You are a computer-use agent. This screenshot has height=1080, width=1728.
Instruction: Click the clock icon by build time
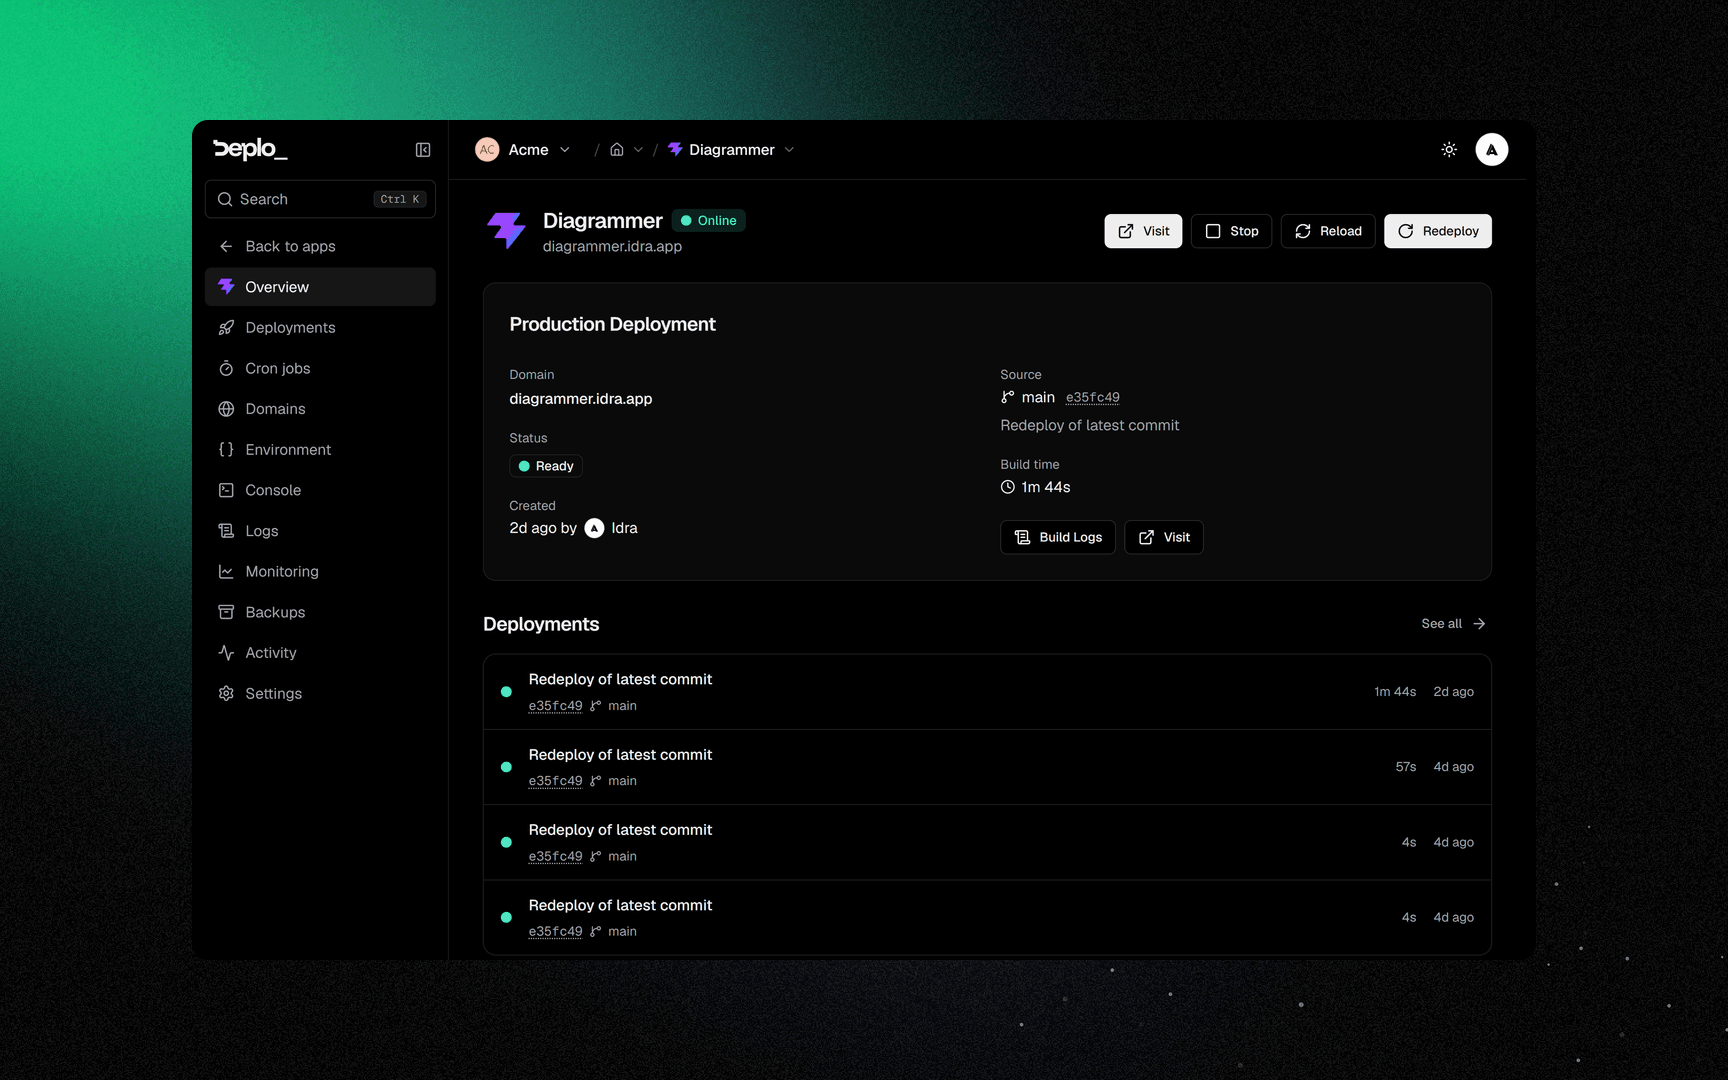pos(1008,487)
